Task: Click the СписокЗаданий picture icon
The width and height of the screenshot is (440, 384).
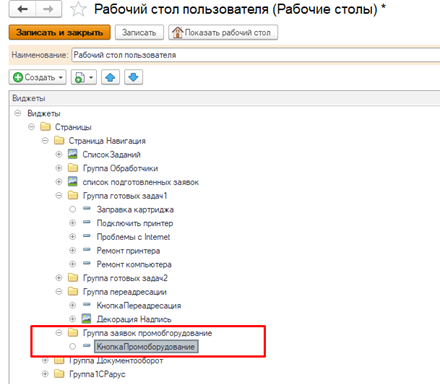Action: [73, 154]
